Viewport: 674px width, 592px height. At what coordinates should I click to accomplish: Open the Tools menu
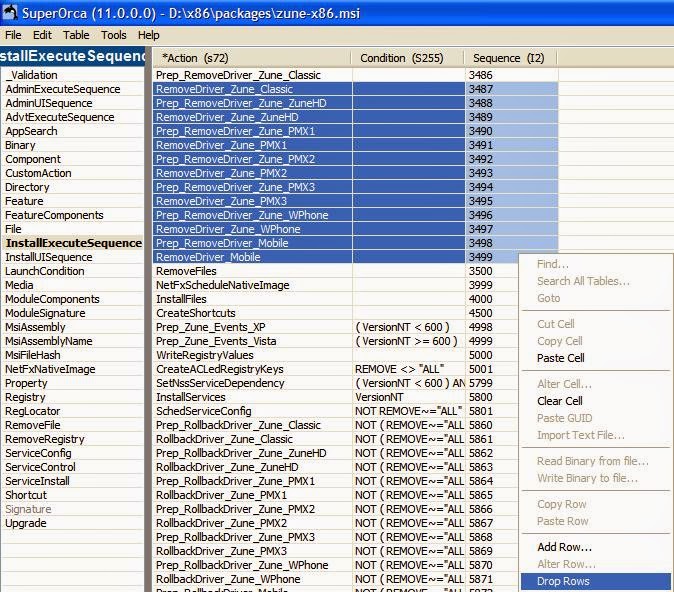click(x=113, y=35)
